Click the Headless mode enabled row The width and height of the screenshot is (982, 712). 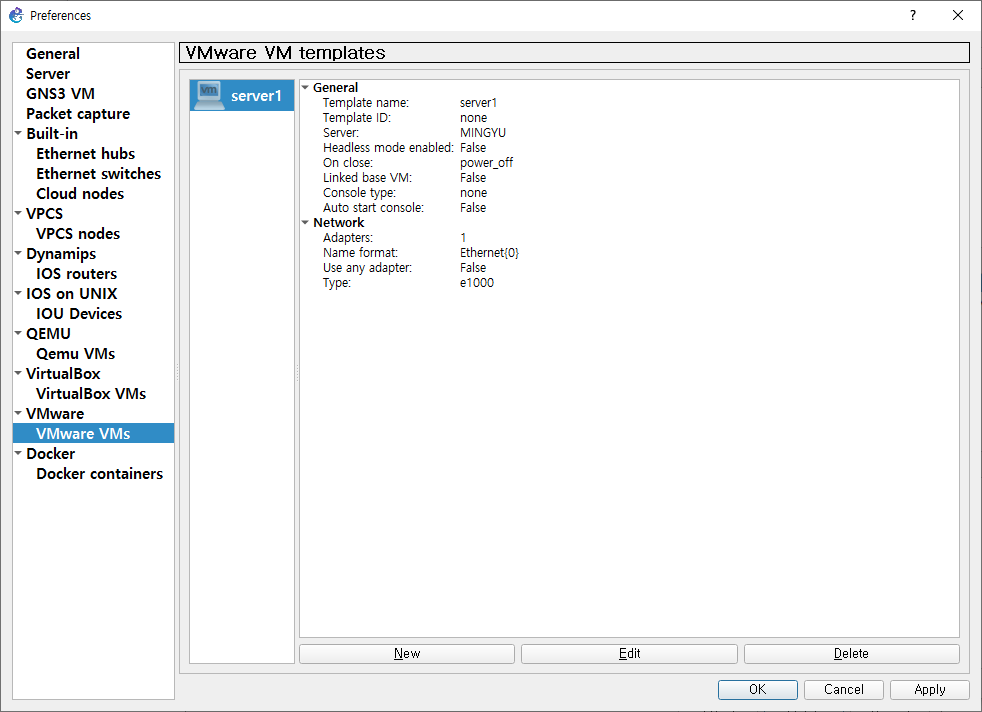(629, 148)
